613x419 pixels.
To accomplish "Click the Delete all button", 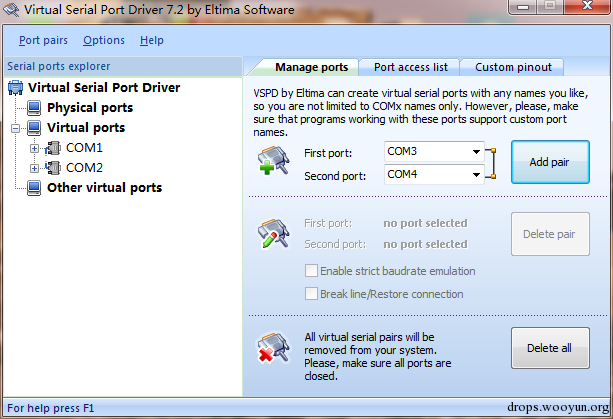I will 550,348.
